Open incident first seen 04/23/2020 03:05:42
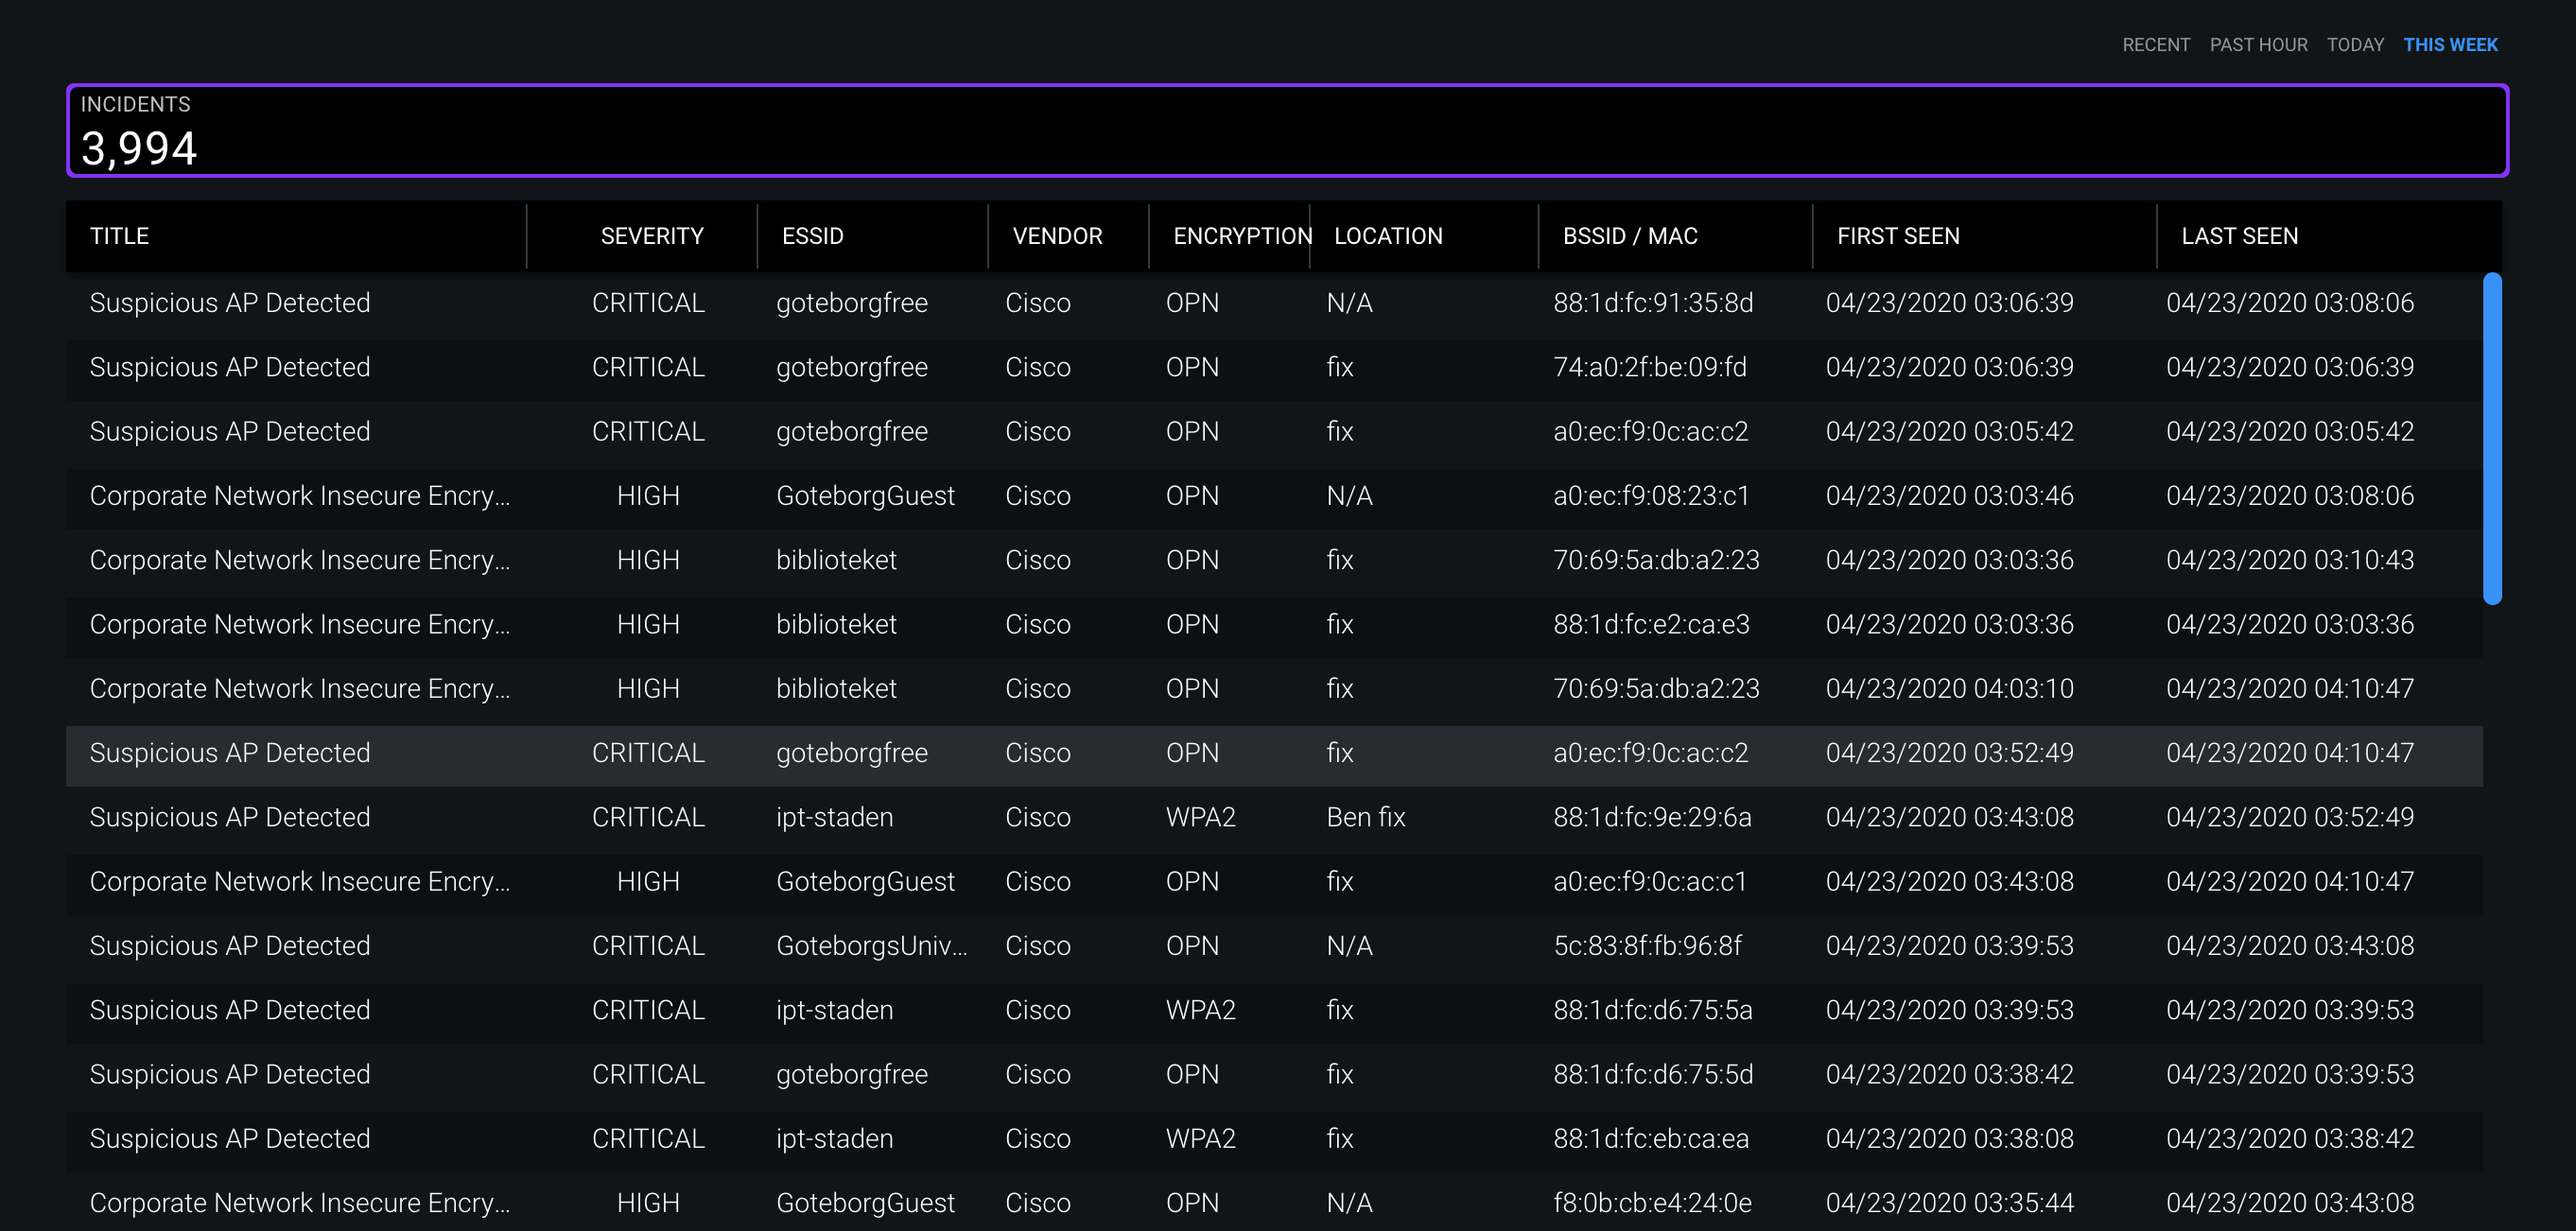The height and width of the screenshot is (1231, 2576). (1274, 431)
